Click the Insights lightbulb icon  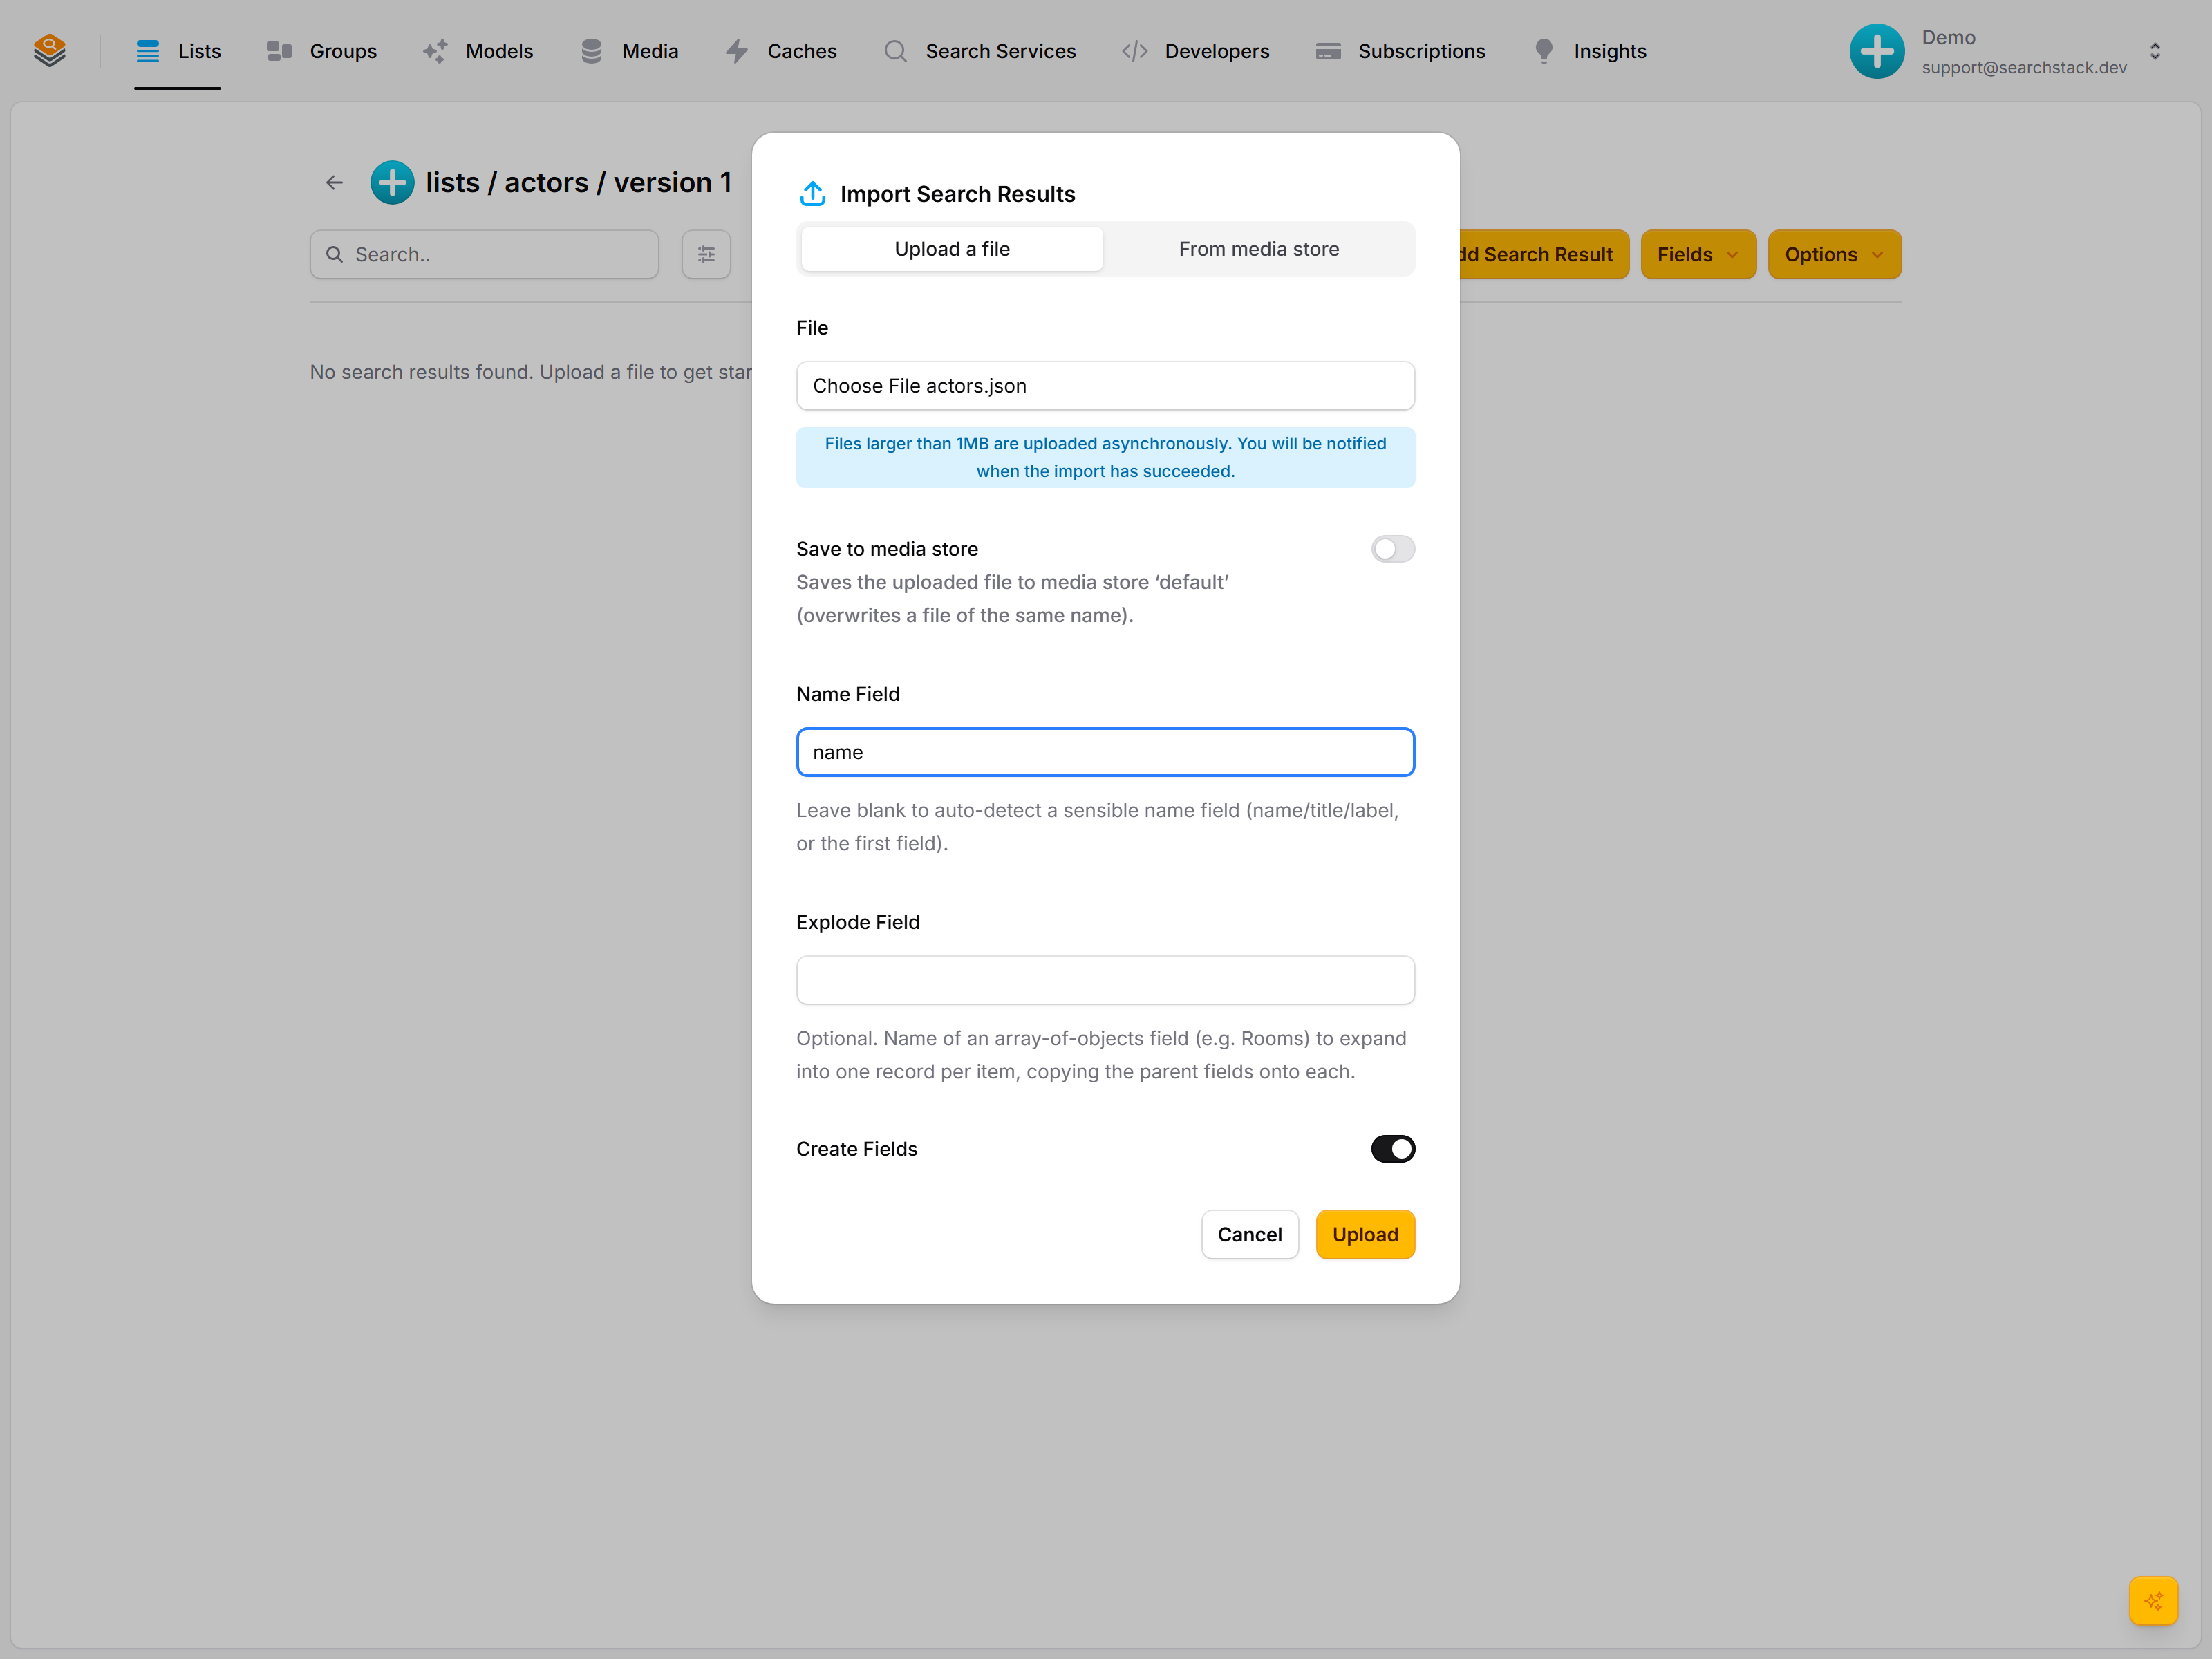coord(1544,51)
